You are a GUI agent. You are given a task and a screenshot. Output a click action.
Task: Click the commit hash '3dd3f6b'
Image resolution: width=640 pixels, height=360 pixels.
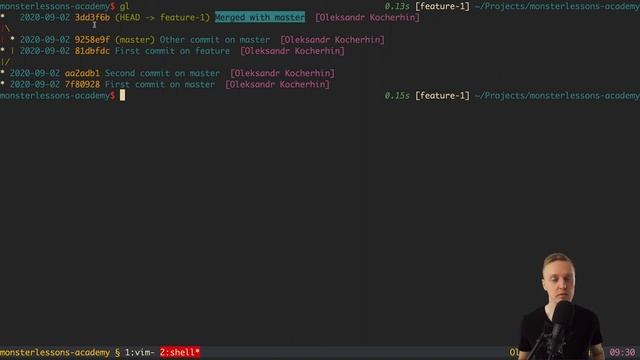(x=92, y=18)
